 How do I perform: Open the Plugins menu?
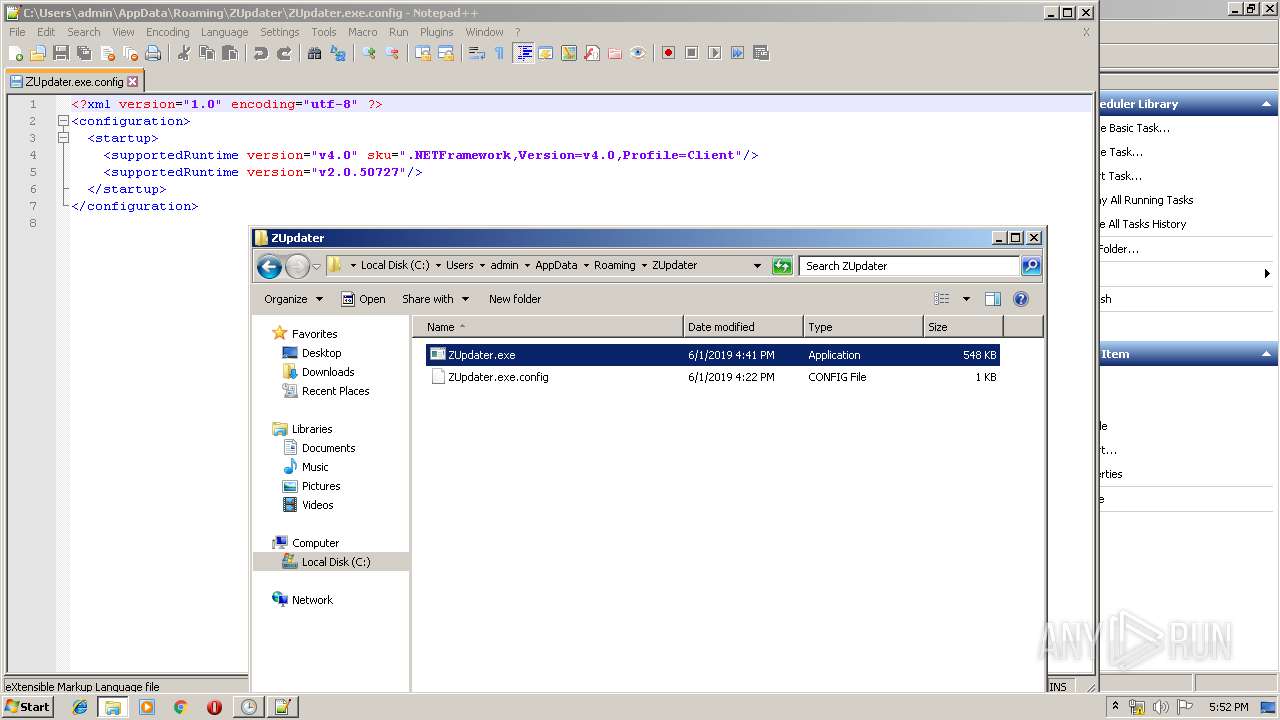pyautogui.click(x=436, y=32)
